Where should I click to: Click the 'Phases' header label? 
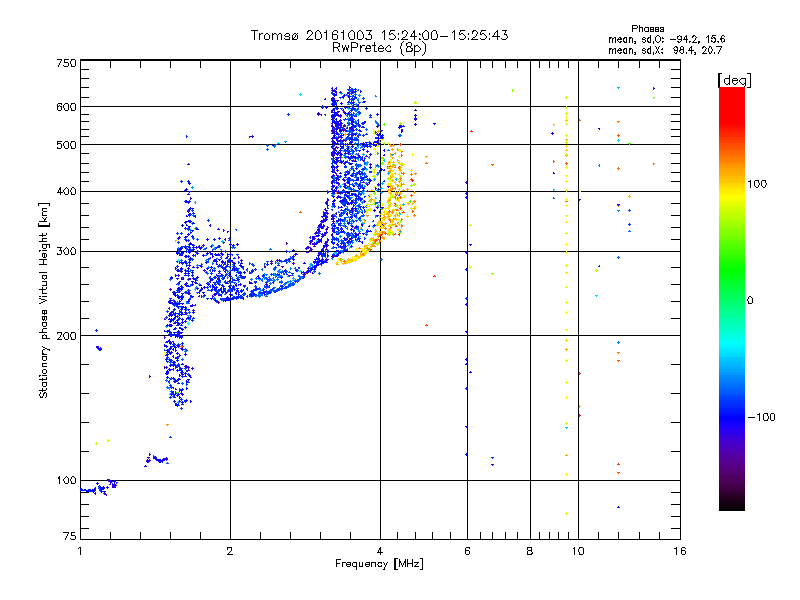click(647, 29)
